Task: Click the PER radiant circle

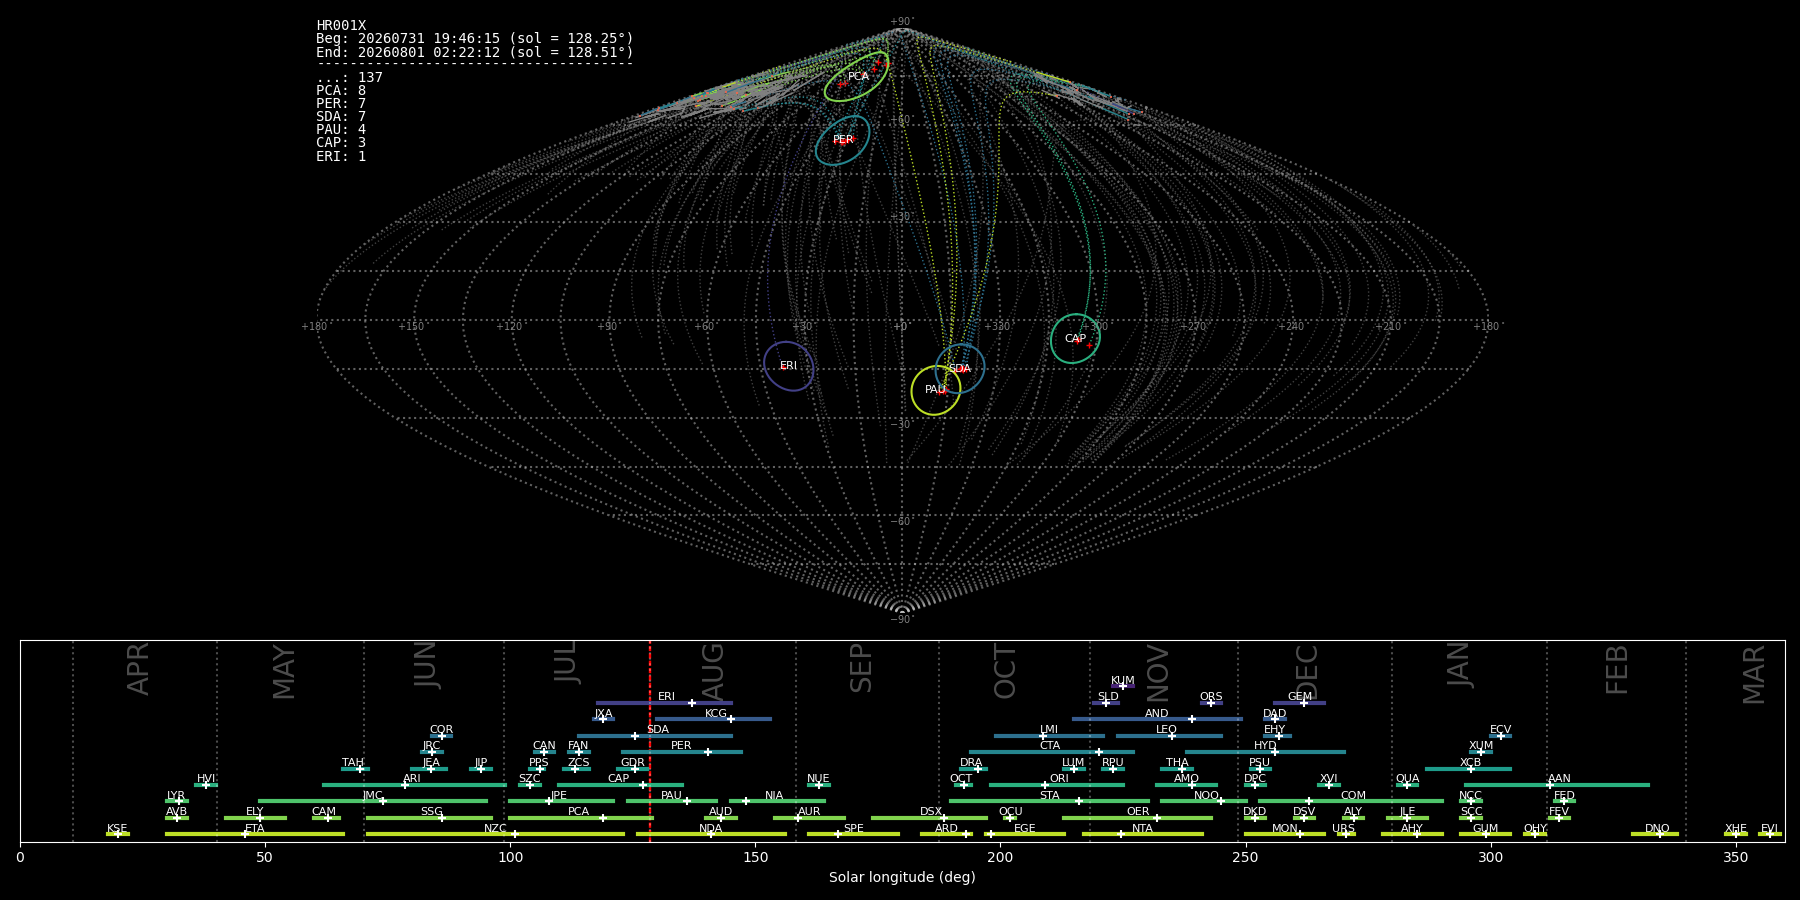Action: 843,140
